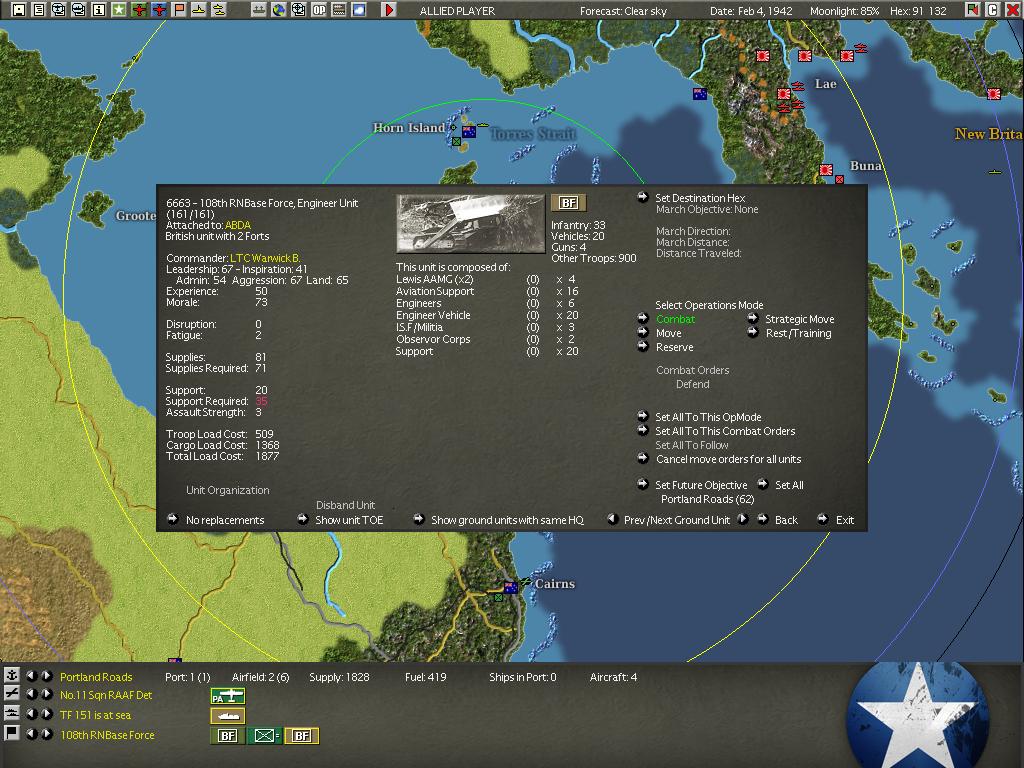Select Combat operations mode

675,319
